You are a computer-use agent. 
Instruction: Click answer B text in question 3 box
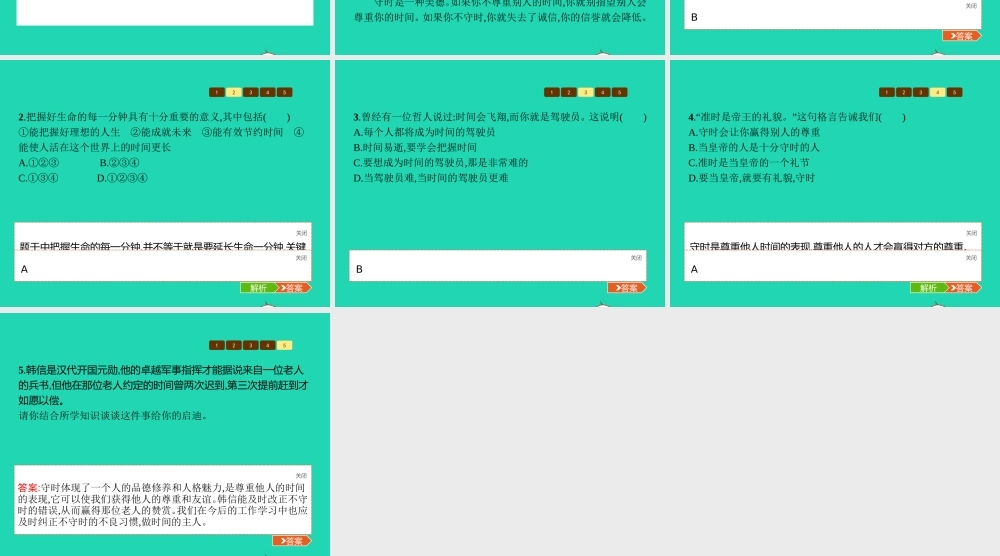point(359,270)
